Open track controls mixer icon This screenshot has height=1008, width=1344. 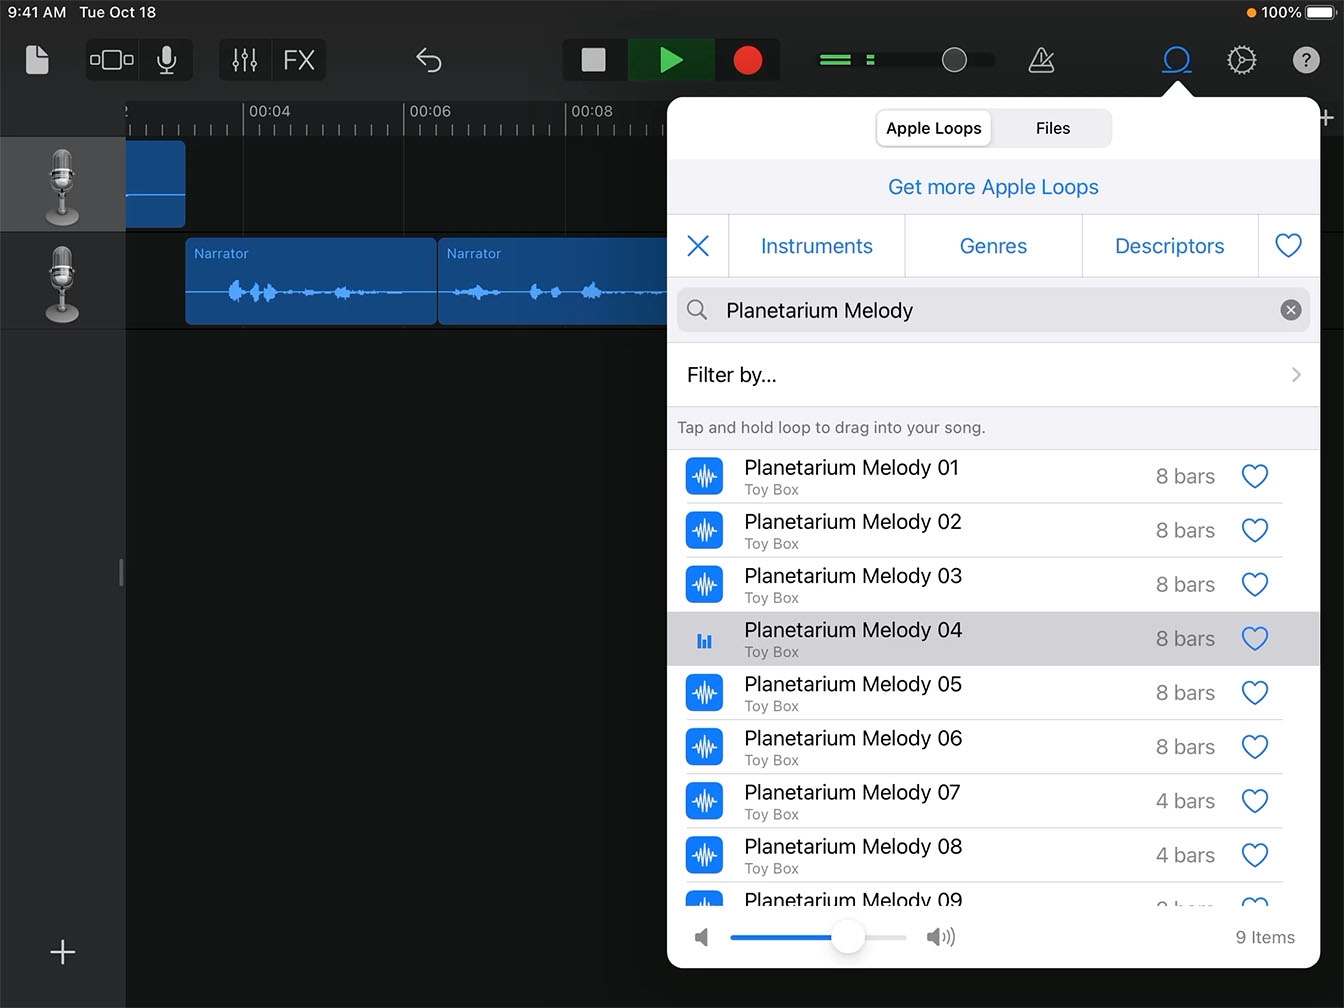click(x=245, y=60)
